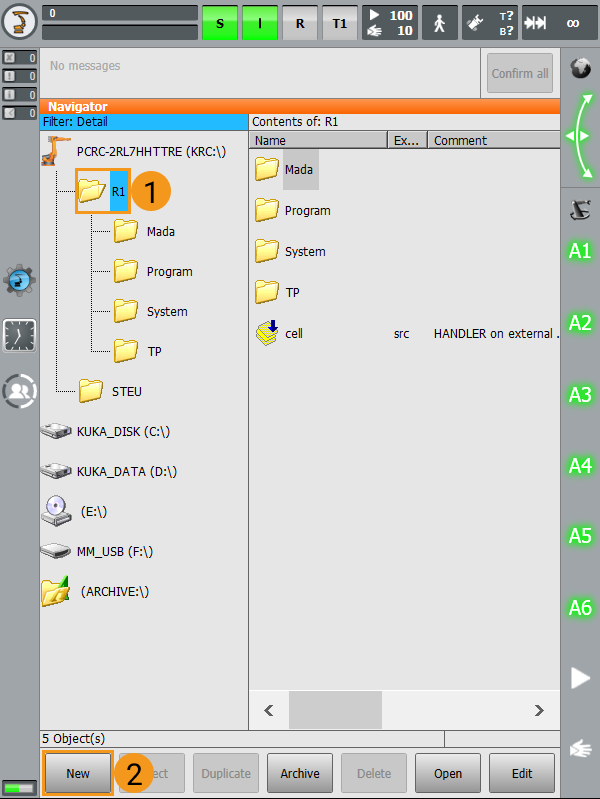
Task: Open the world coordinate system globe icon
Action: tap(580, 68)
